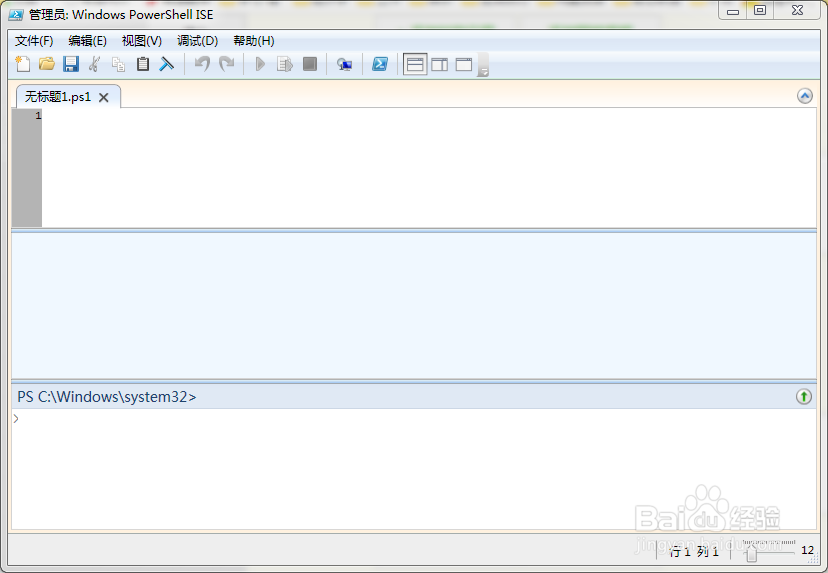Paste from clipboard icon
This screenshot has width=828, height=573.
(x=143, y=64)
